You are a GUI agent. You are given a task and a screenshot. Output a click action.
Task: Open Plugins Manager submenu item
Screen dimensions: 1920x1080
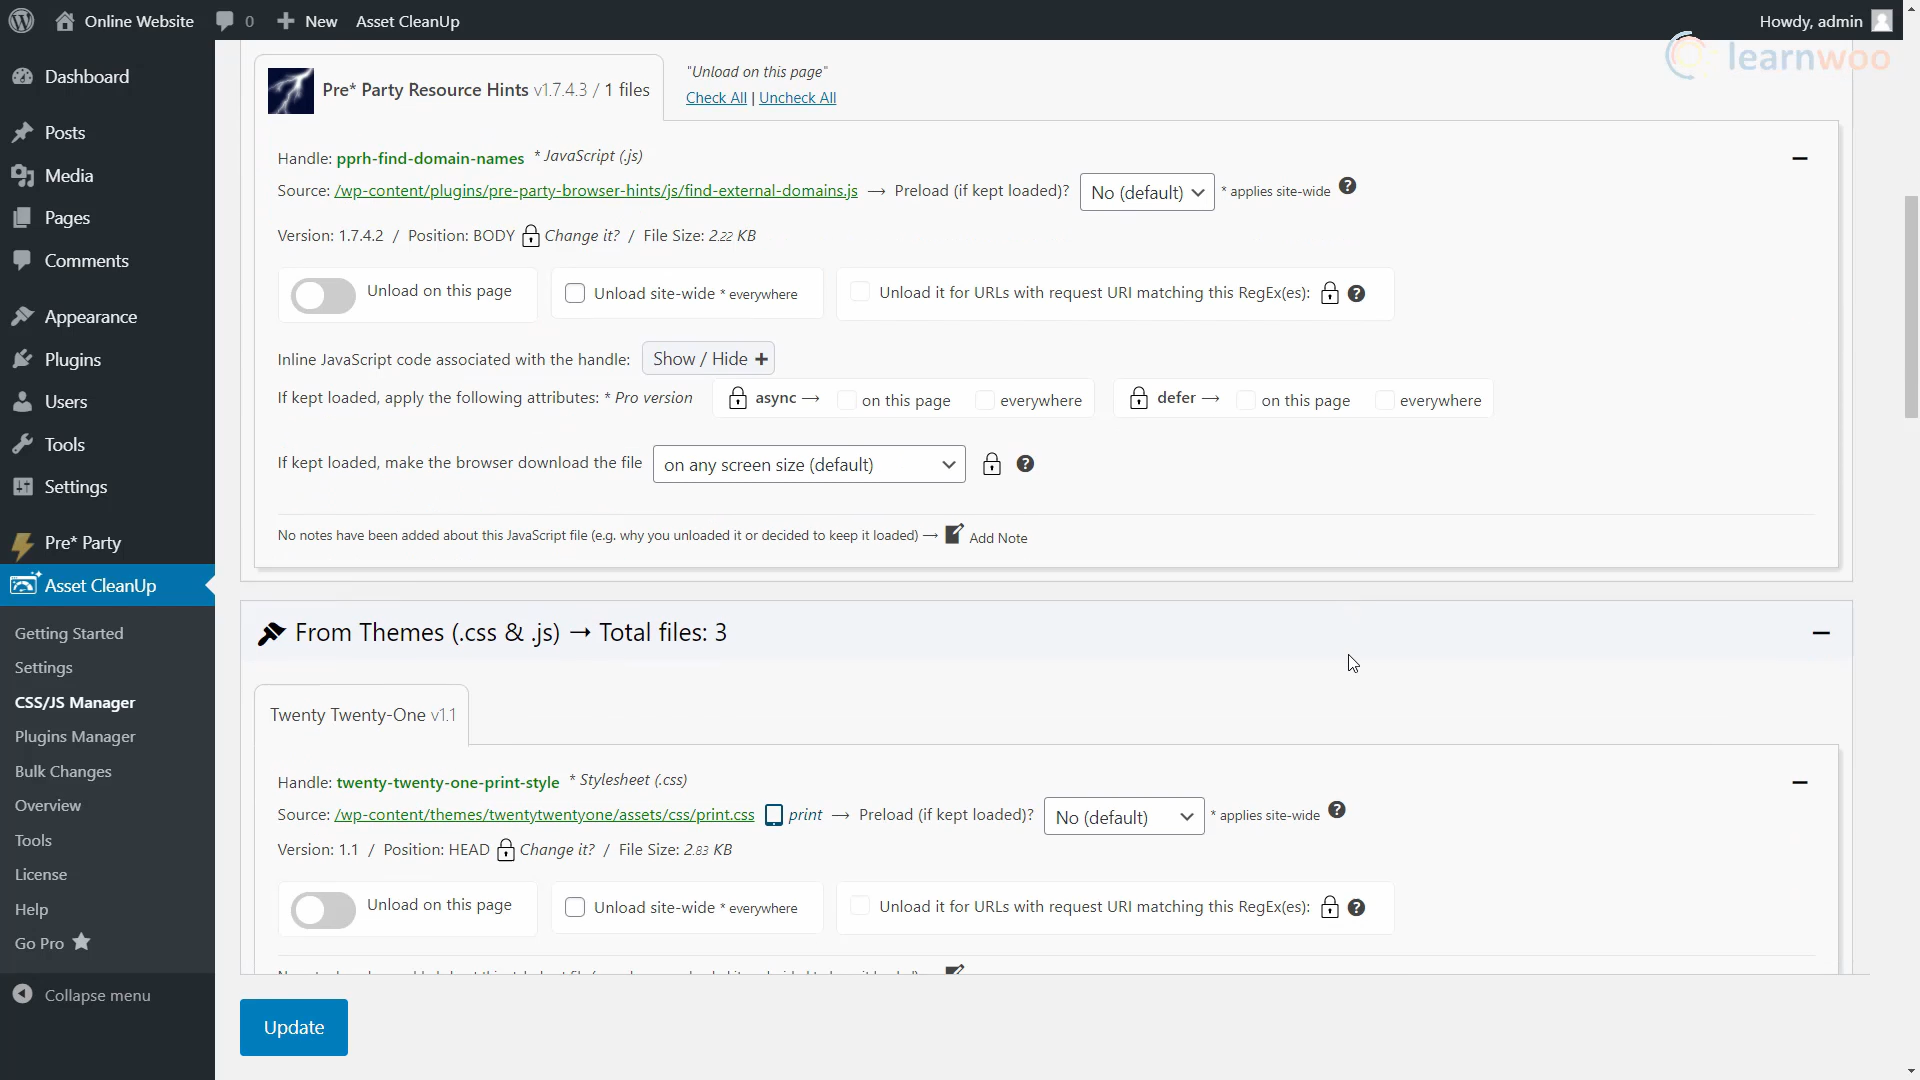tap(75, 737)
